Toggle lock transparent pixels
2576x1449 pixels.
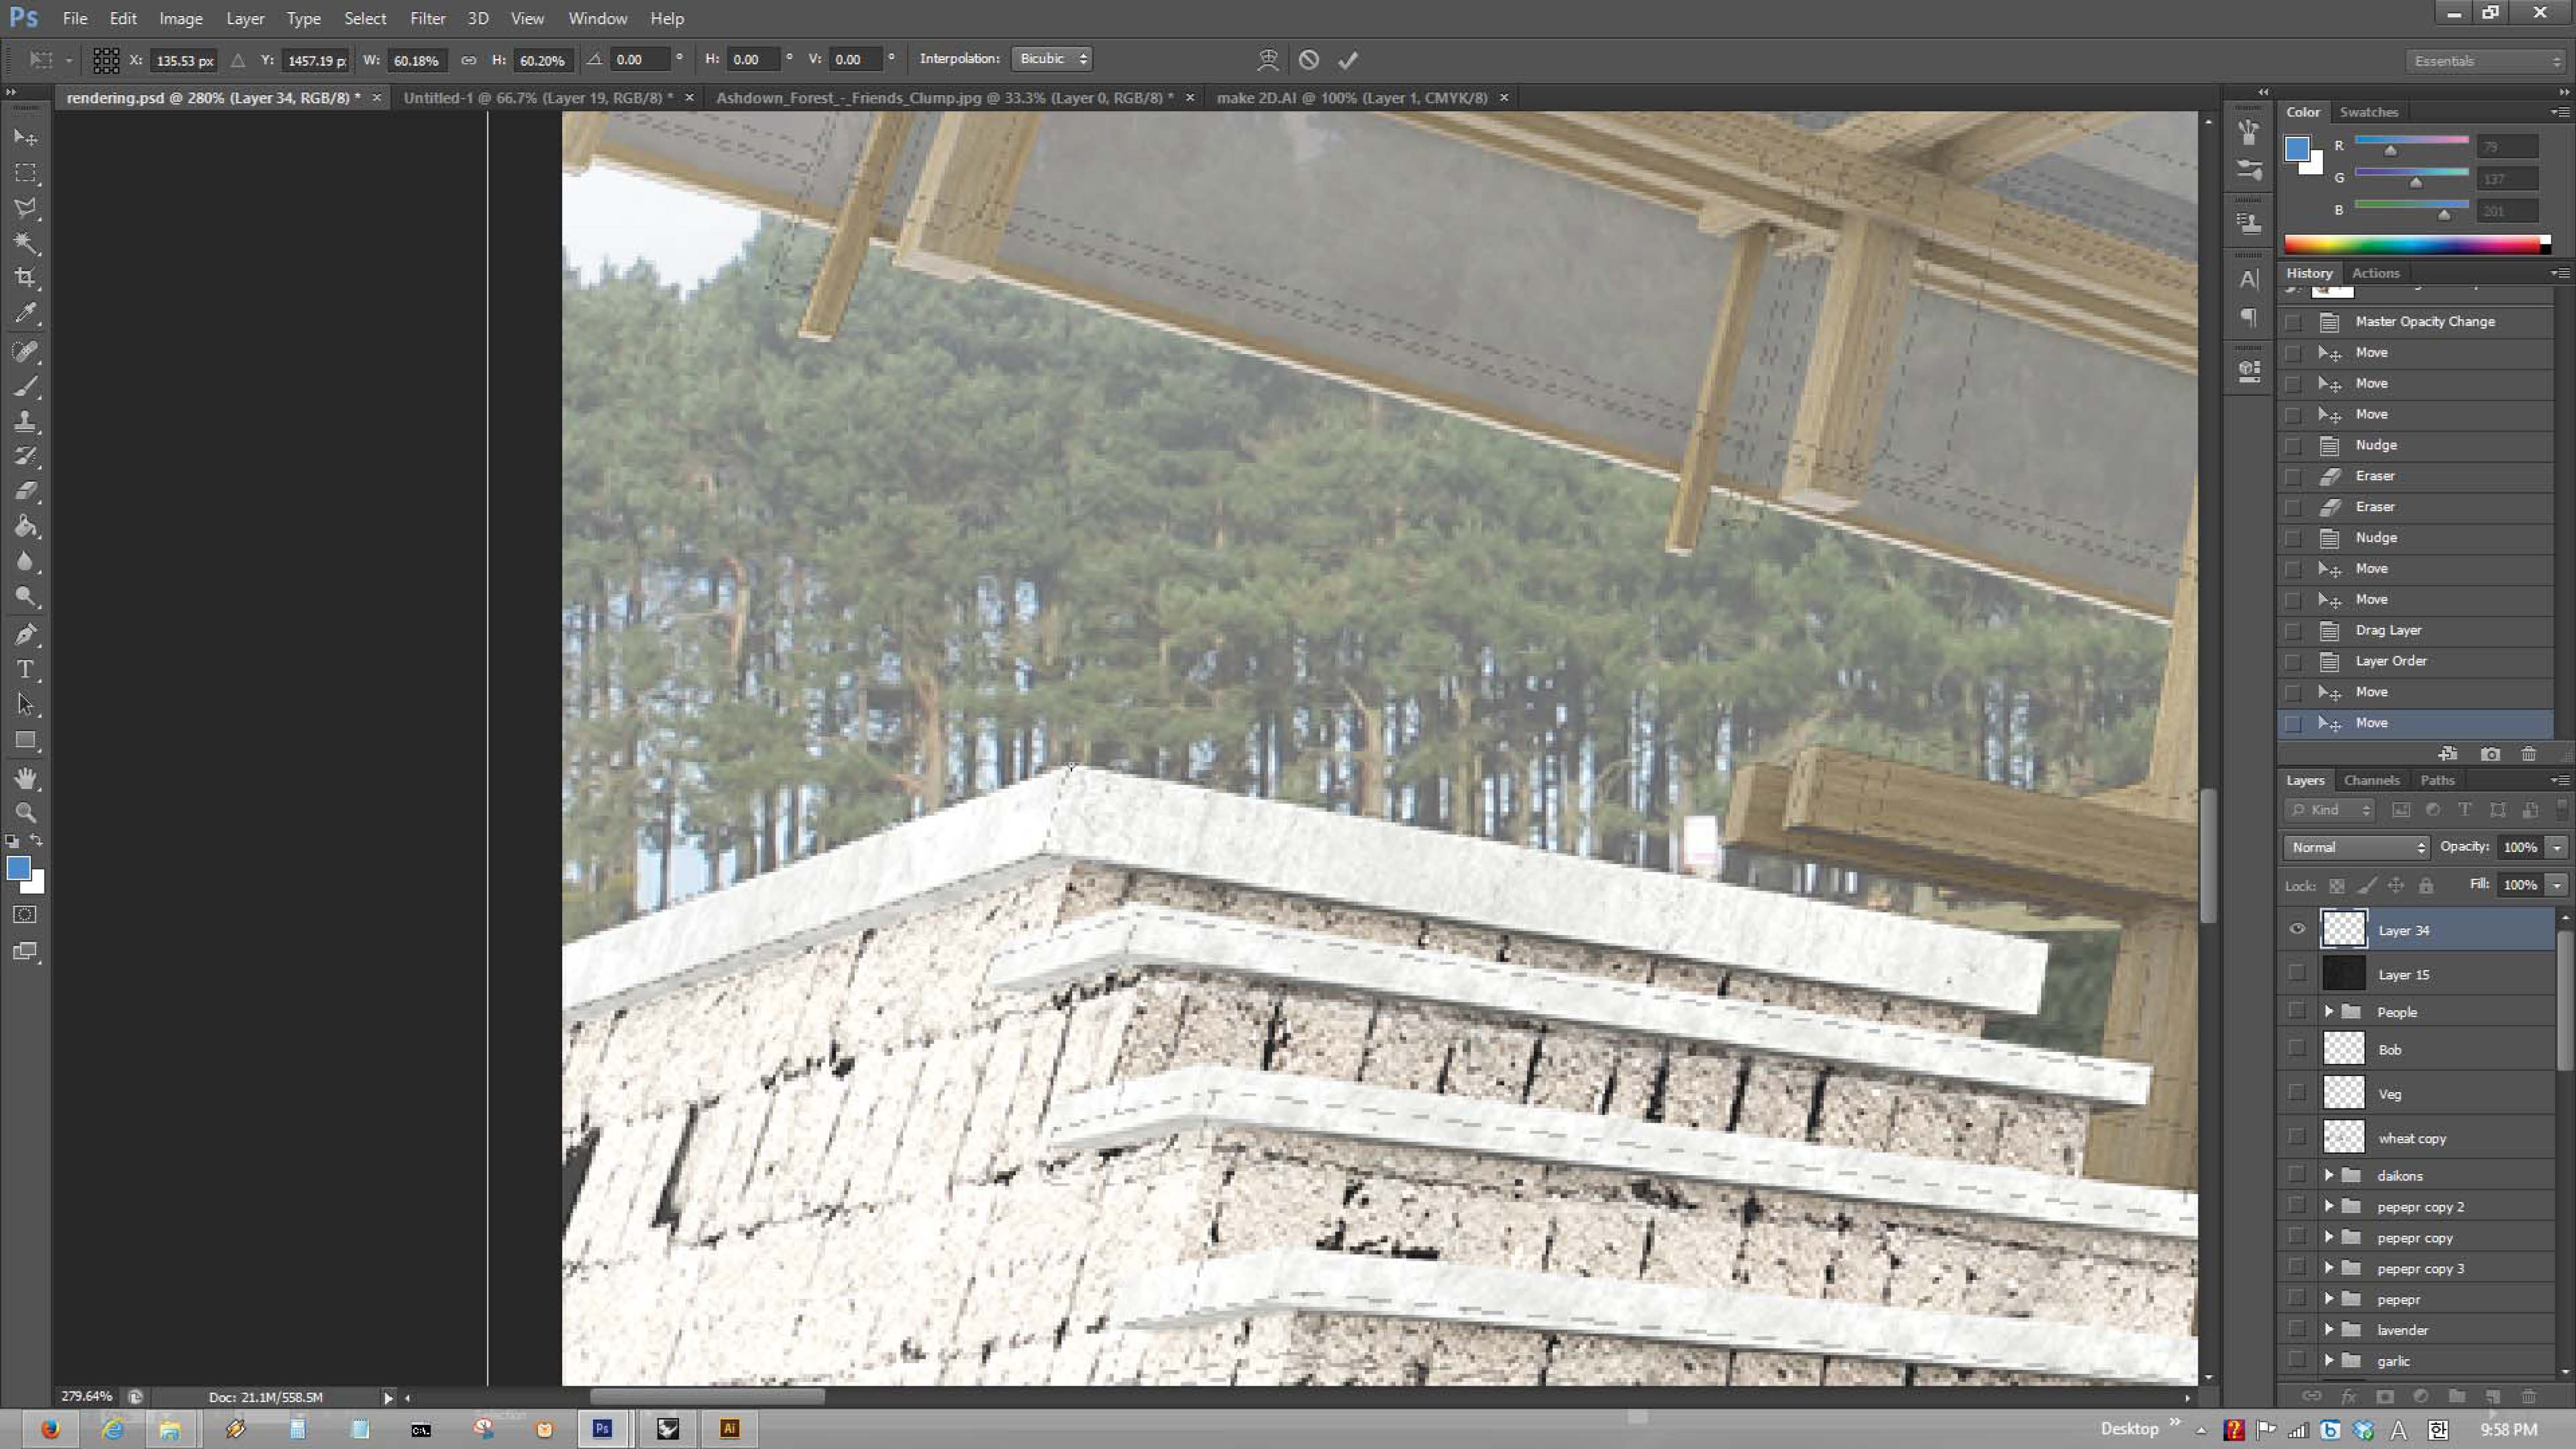tap(2337, 886)
